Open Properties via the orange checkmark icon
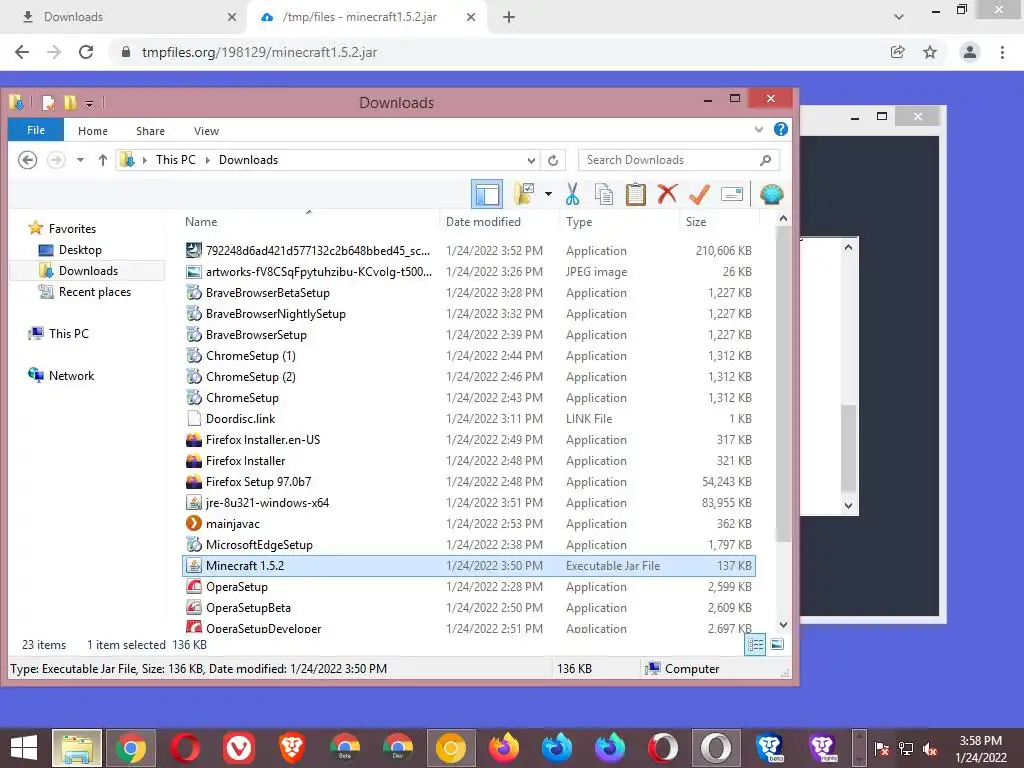This screenshot has height=768, width=1024. coord(699,194)
